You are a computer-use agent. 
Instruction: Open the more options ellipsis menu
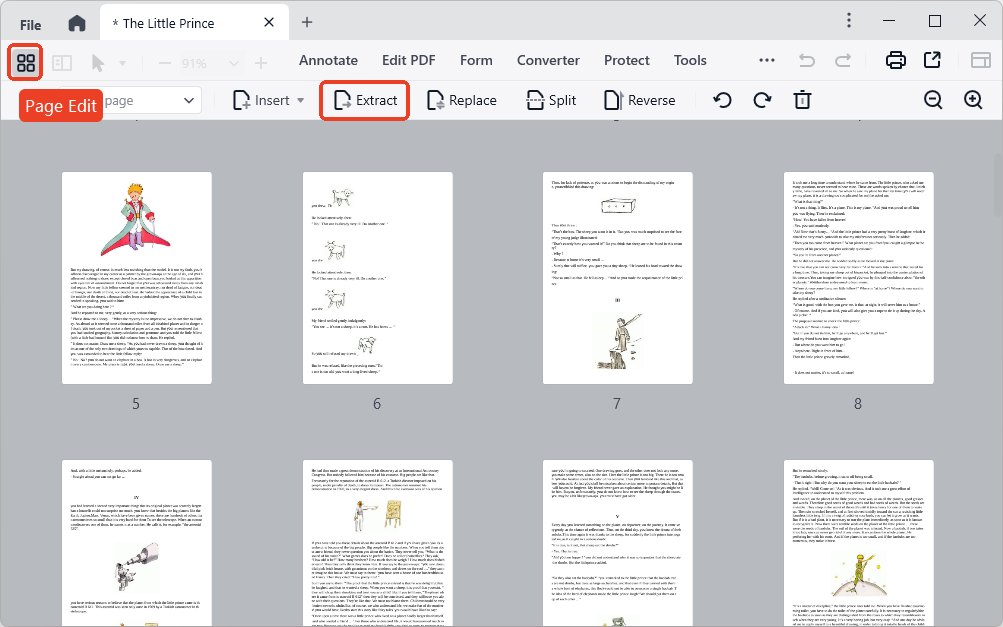coord(766,60)
